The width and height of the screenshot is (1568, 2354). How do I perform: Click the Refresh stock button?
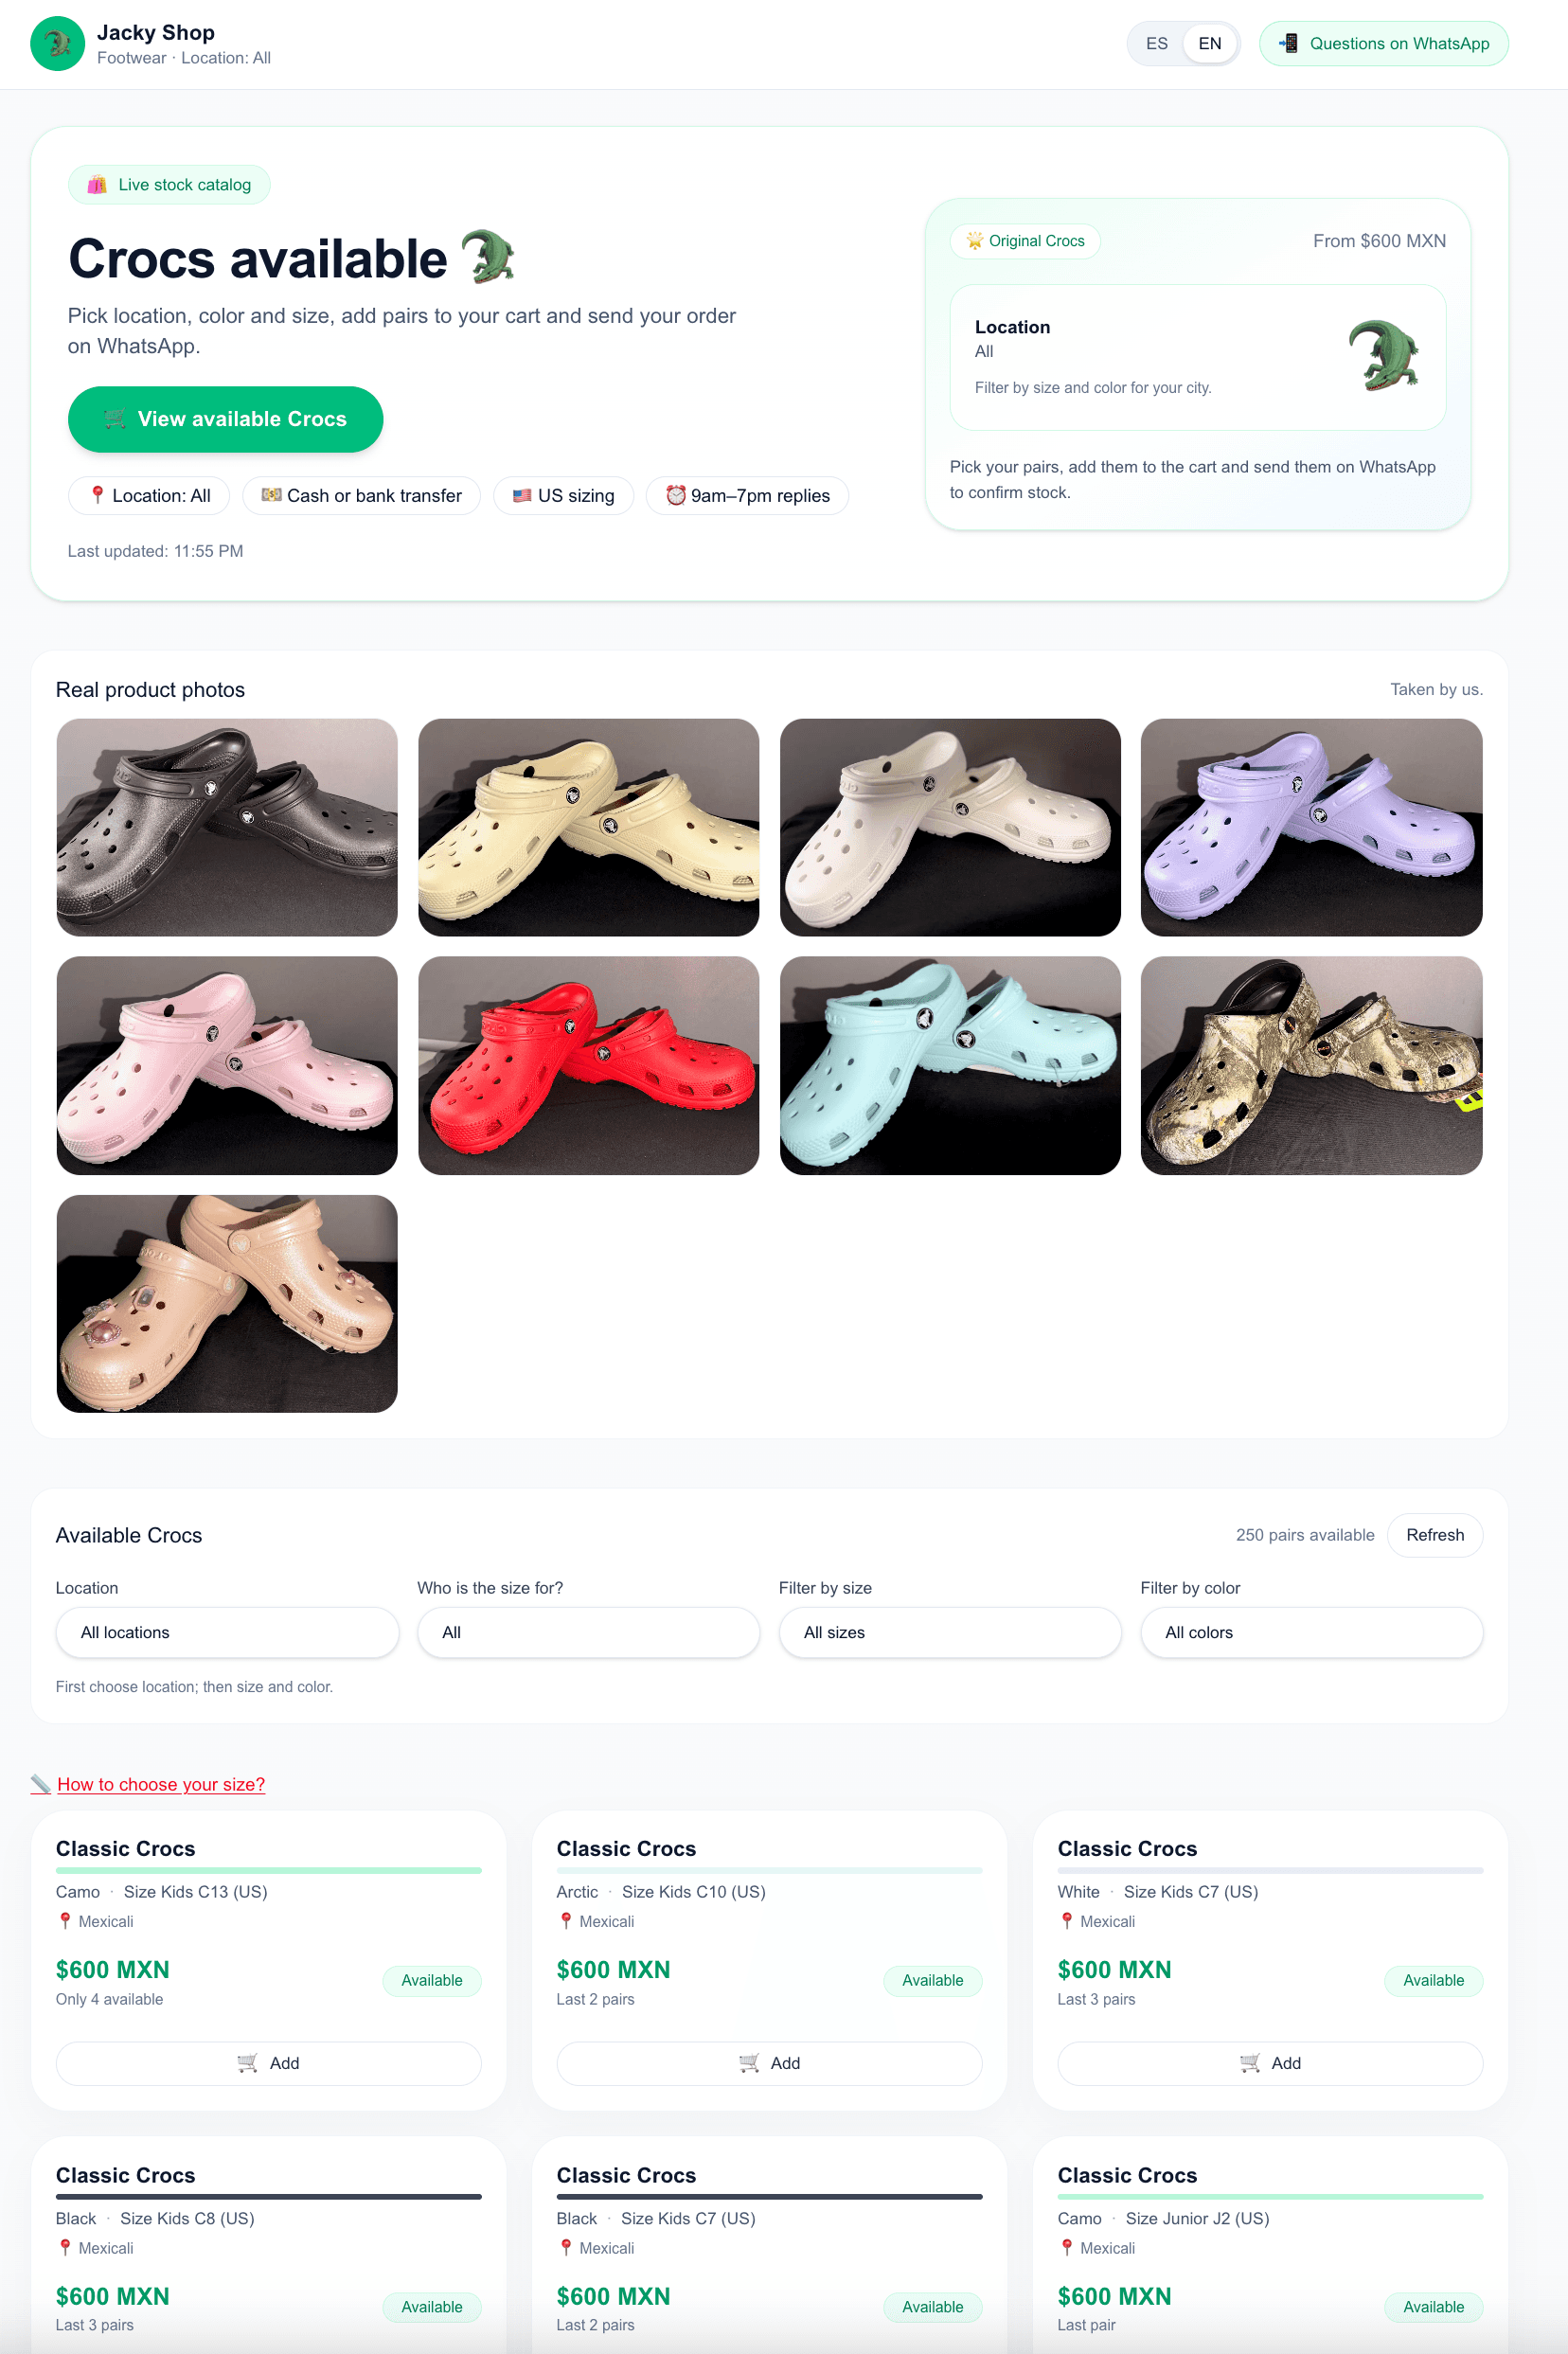[1434, 1535]
